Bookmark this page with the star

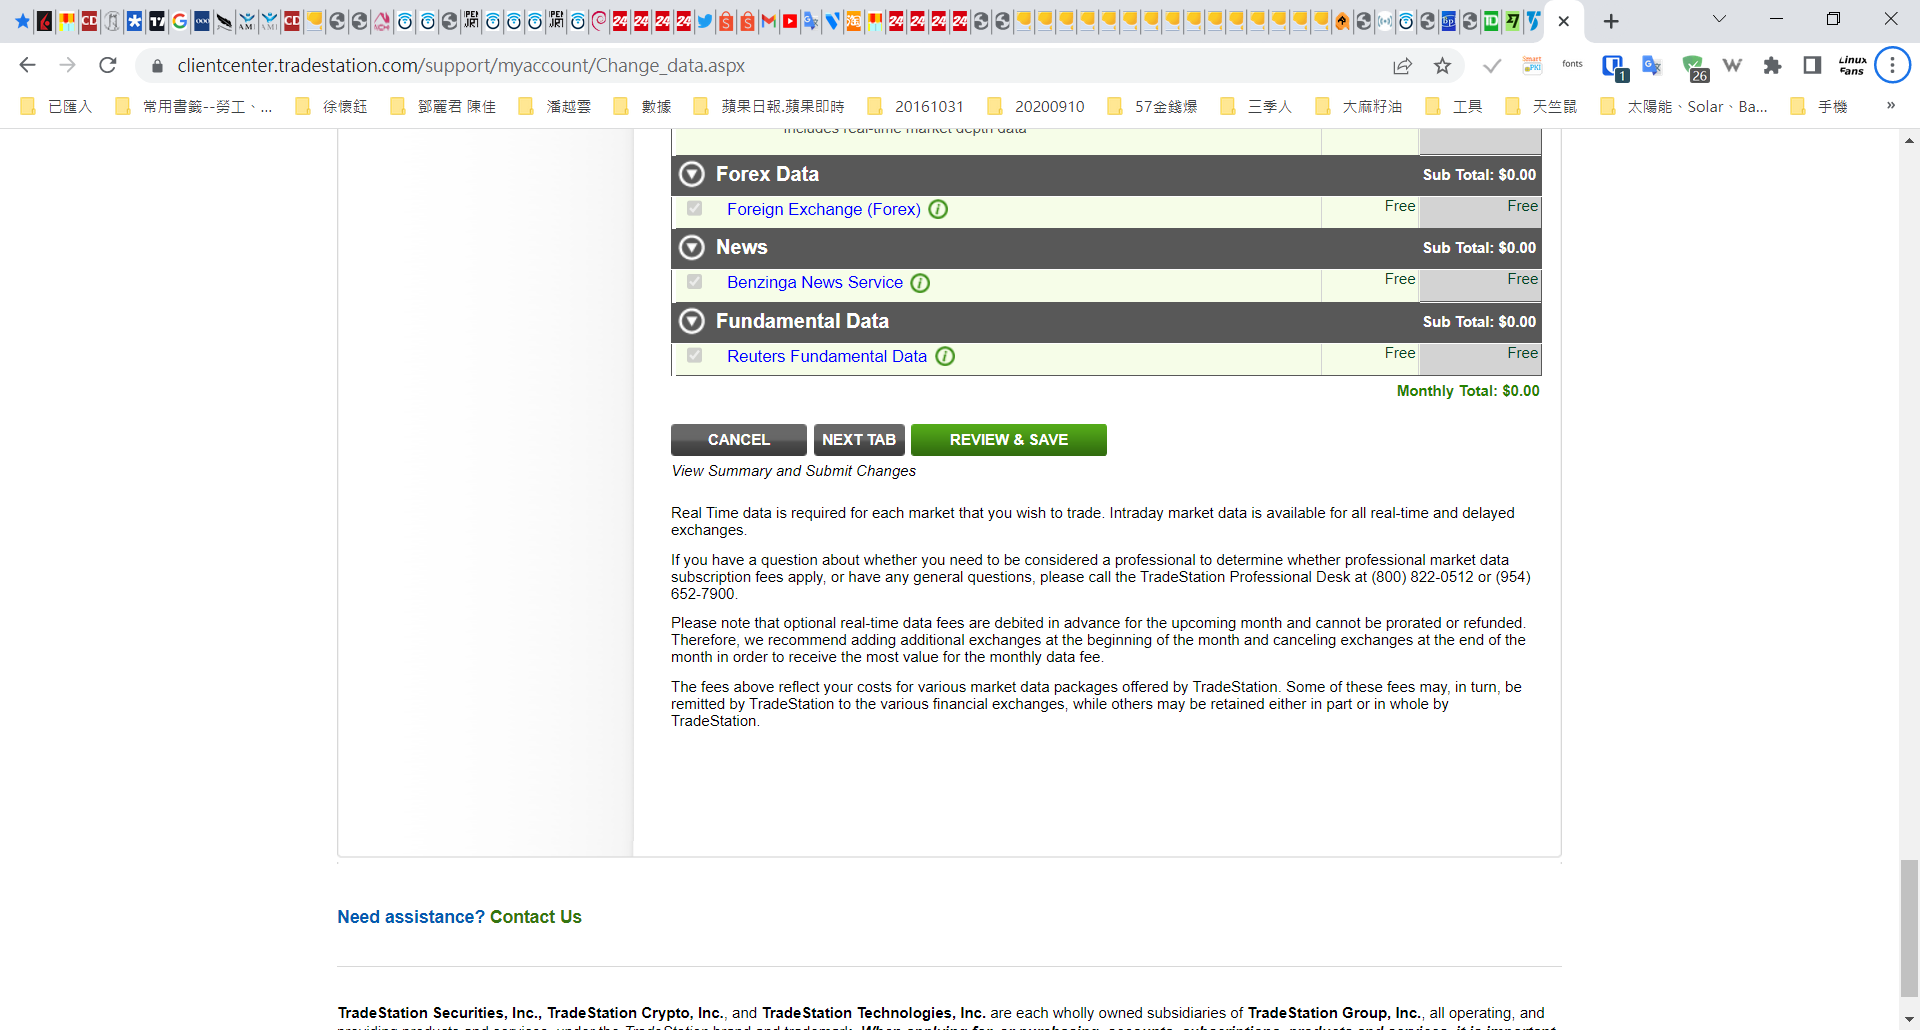1442,66
